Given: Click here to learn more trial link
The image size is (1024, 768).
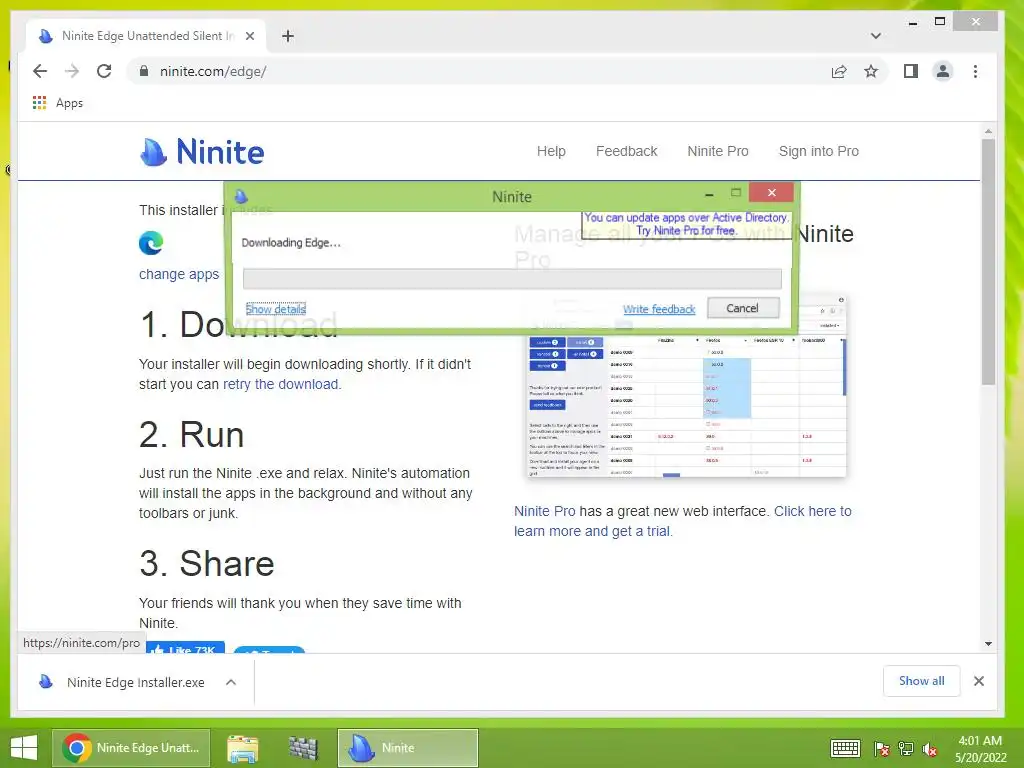Looking at the screenshot, I should click(682, 521).
